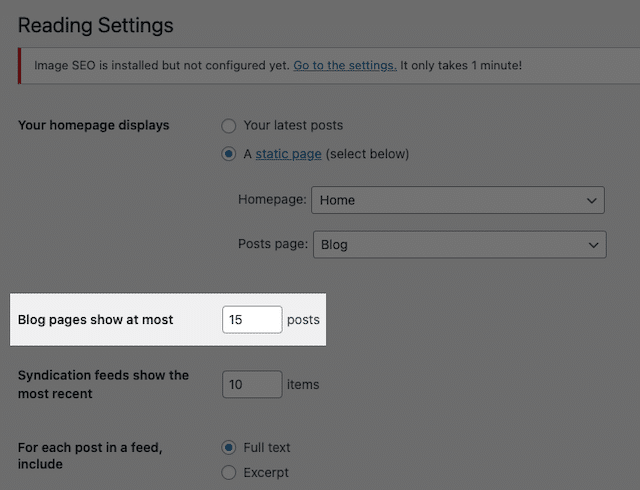Click the "Reading Settings" page title
This screenshot has width=640, height=490.
tap(96, 25)
